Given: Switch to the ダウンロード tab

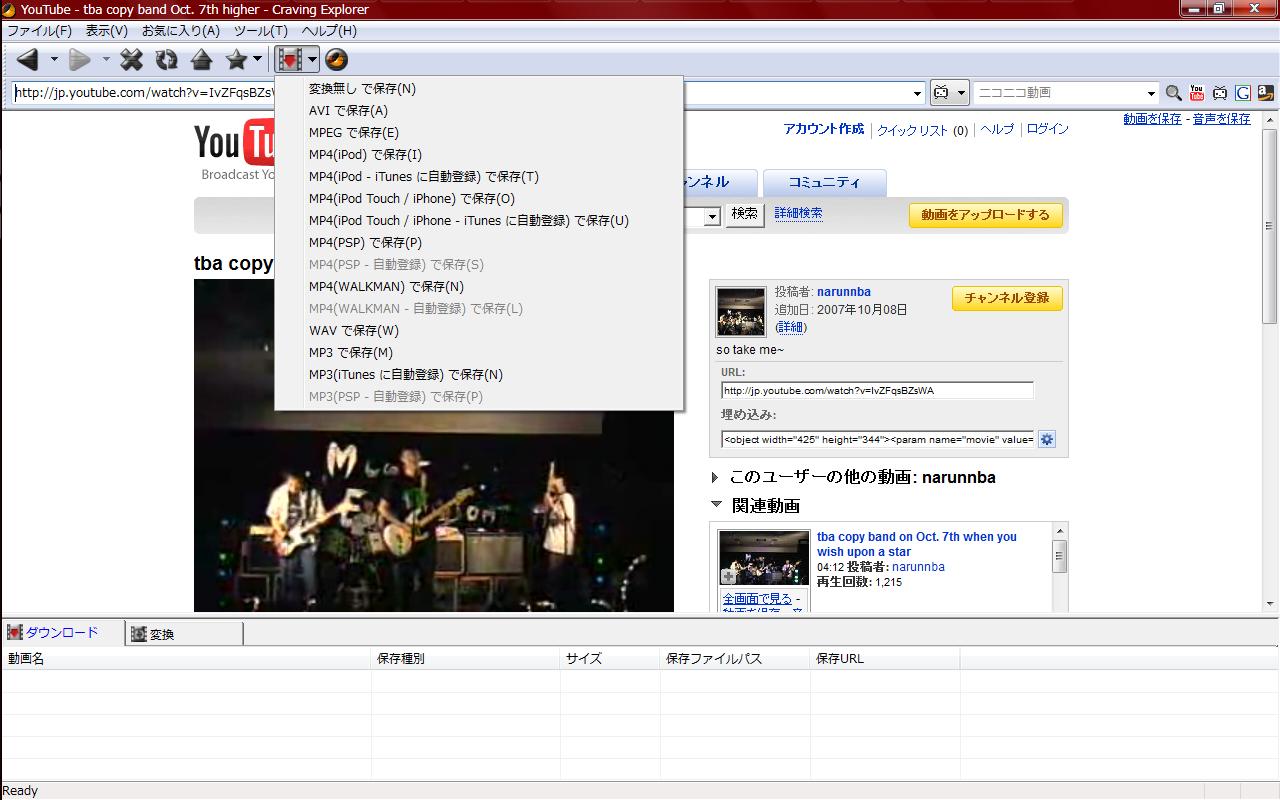Looking at the screenshot, I should click(x=63, y=633).
